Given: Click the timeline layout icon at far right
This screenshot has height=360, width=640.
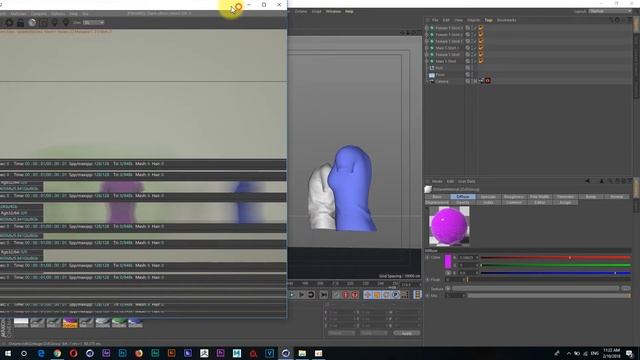Looking at the screenshot, I should click(417, 294).
